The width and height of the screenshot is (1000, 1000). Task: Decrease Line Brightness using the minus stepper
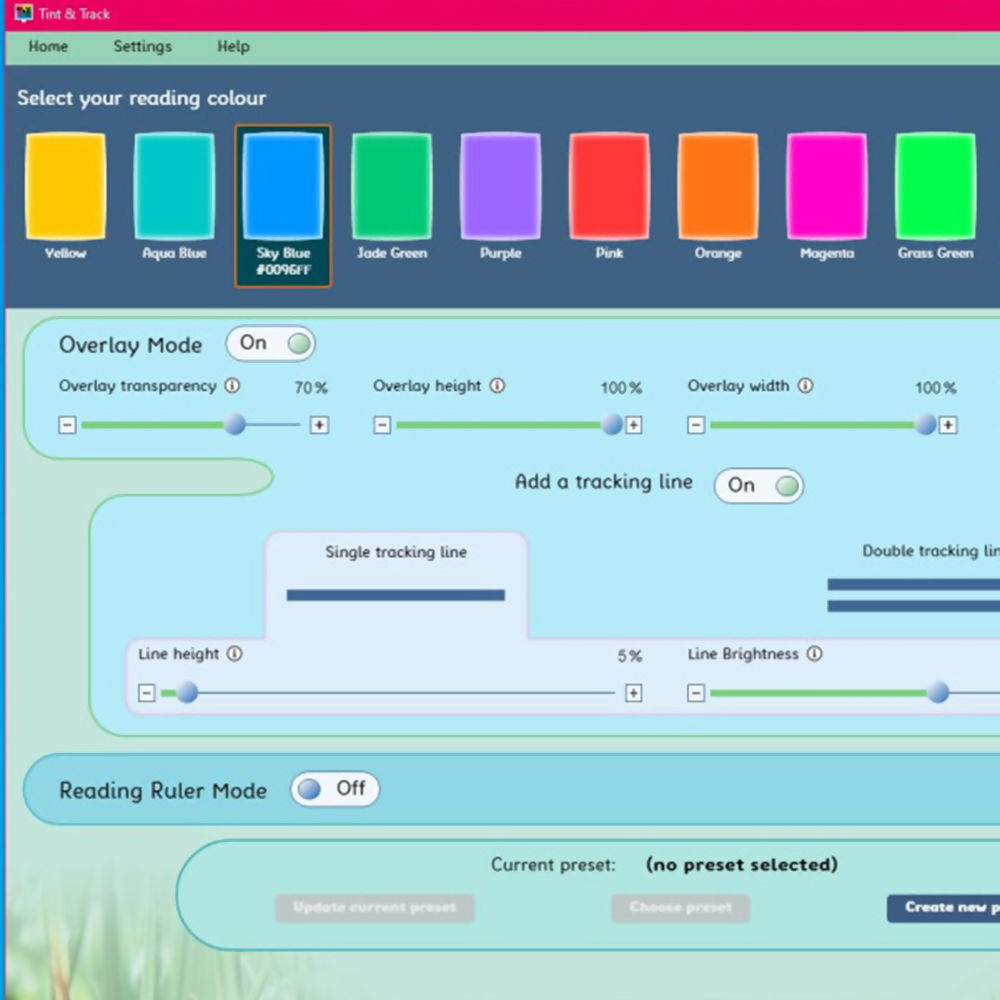click(x=694, y=692)
